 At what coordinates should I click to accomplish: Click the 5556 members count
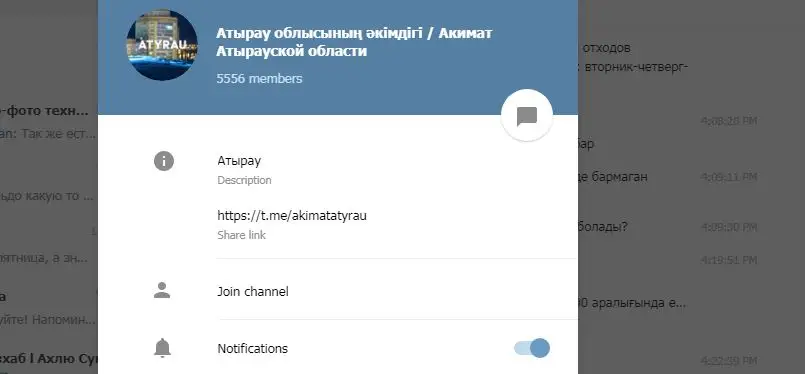click(259, 79)
